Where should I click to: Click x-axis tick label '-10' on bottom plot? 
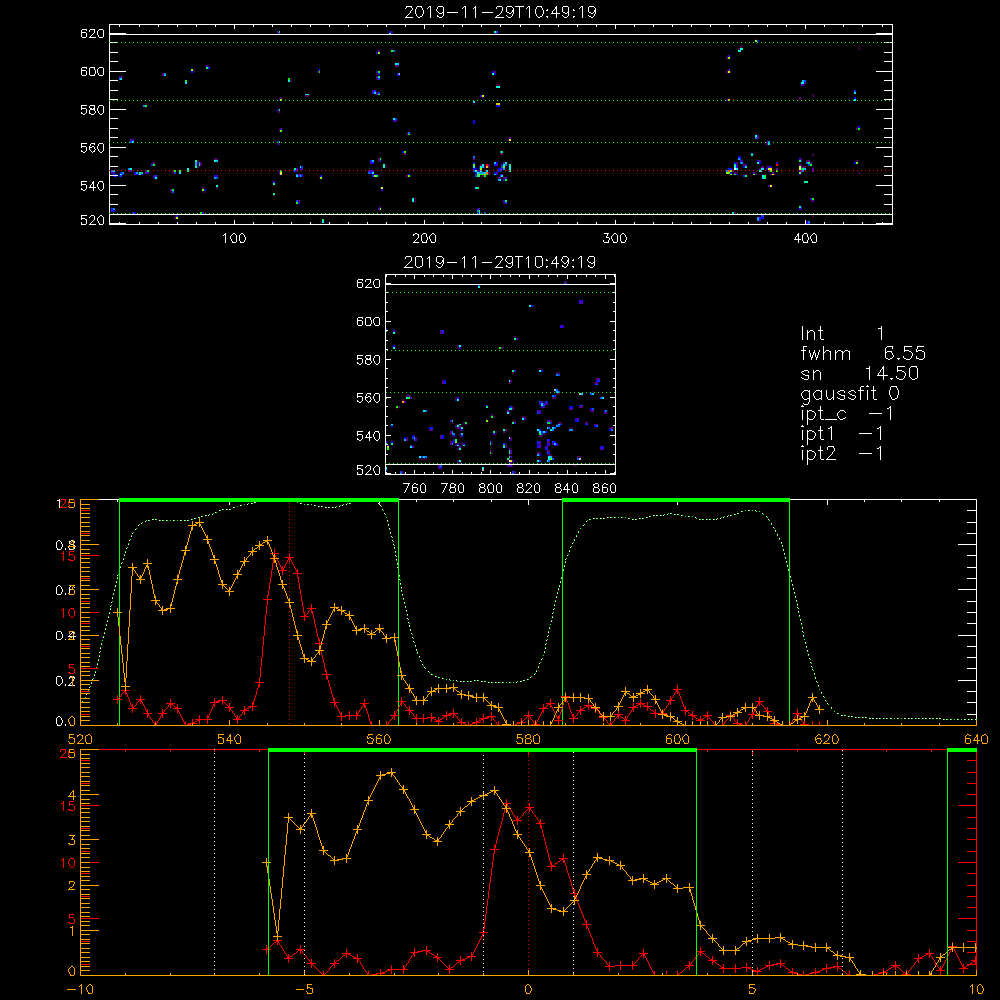[x=80, y=989]
